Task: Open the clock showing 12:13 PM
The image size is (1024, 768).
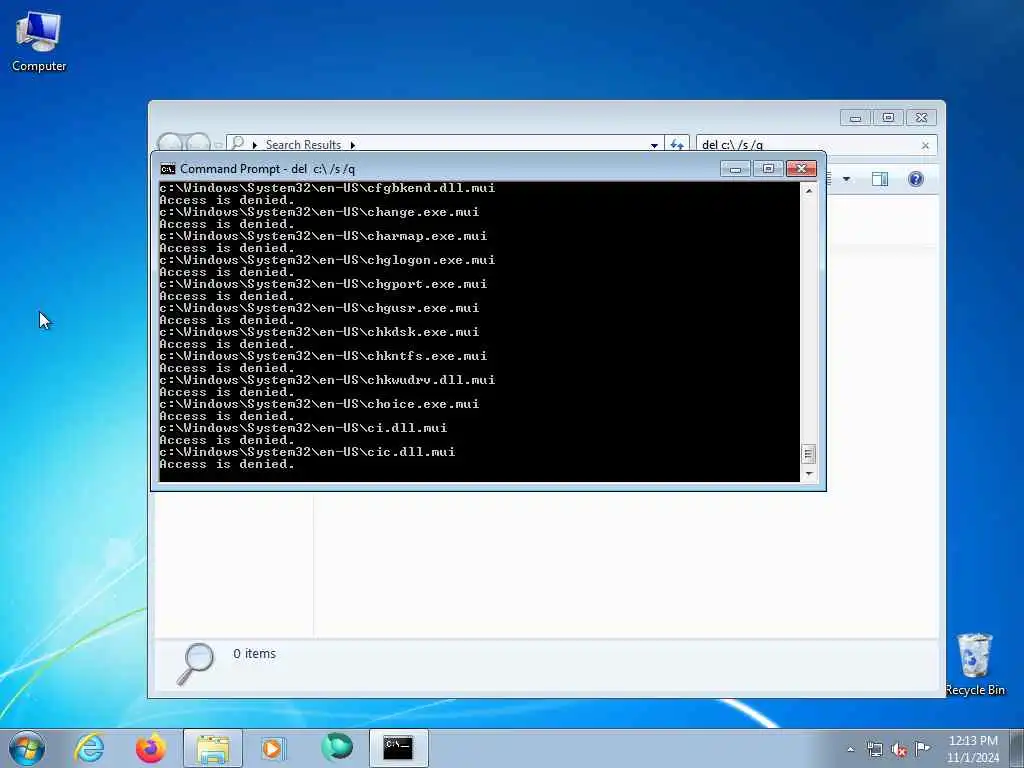Action: (x=973, y=748)
